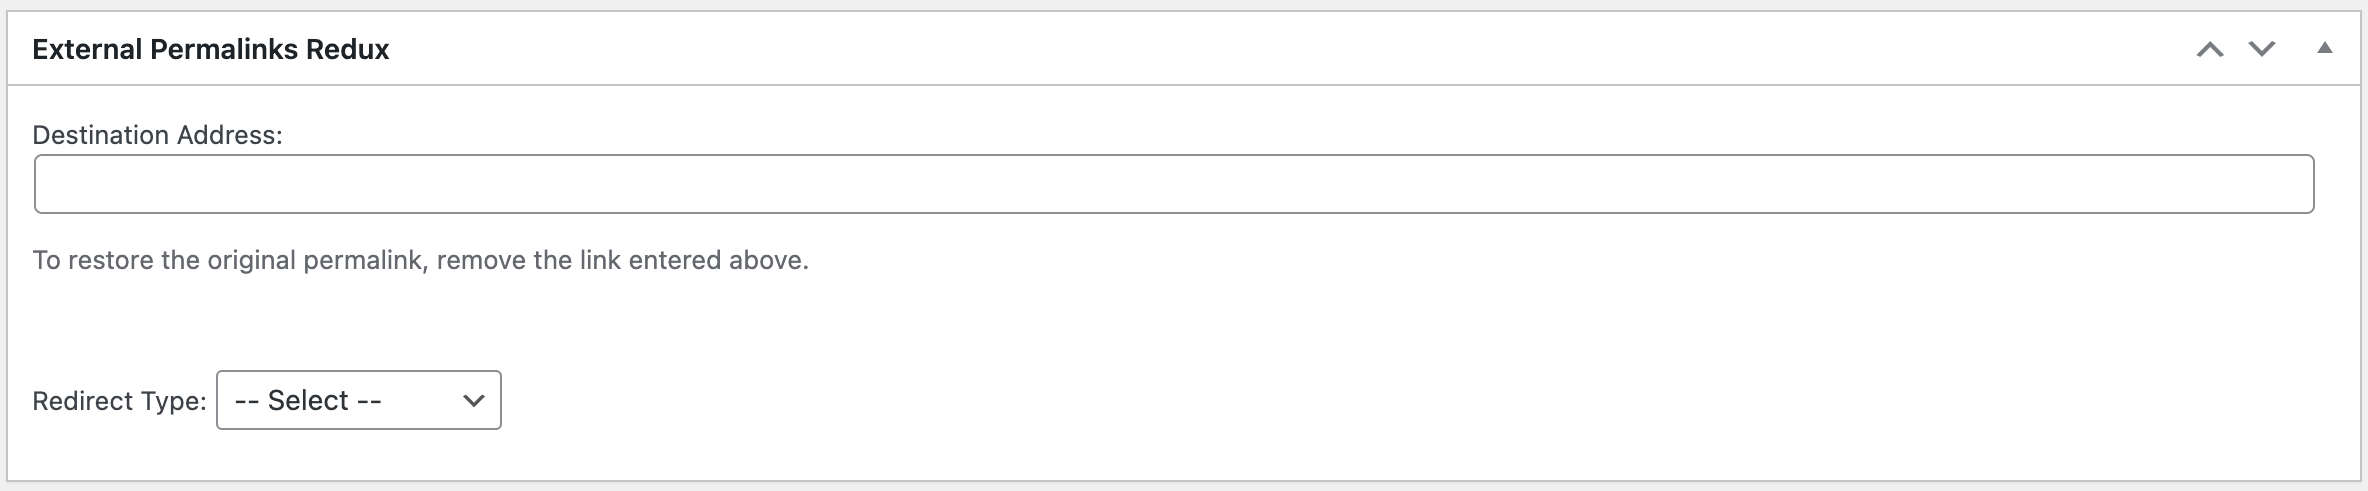Toggle the External Permalinks Redux panel visibility
Screen dimensions: 2368x491
2325,48
